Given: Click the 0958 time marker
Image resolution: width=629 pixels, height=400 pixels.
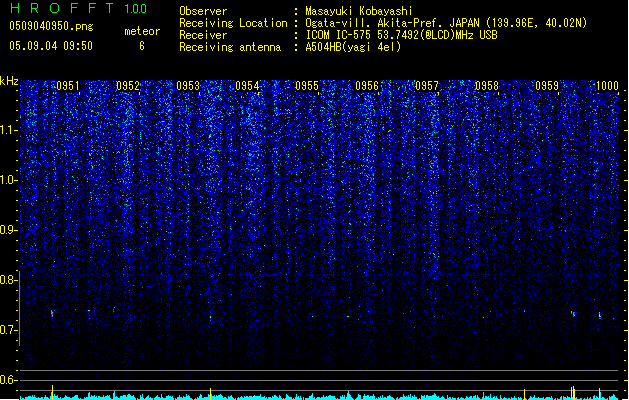Looking at the screenshot, I should tap(487, 86).
